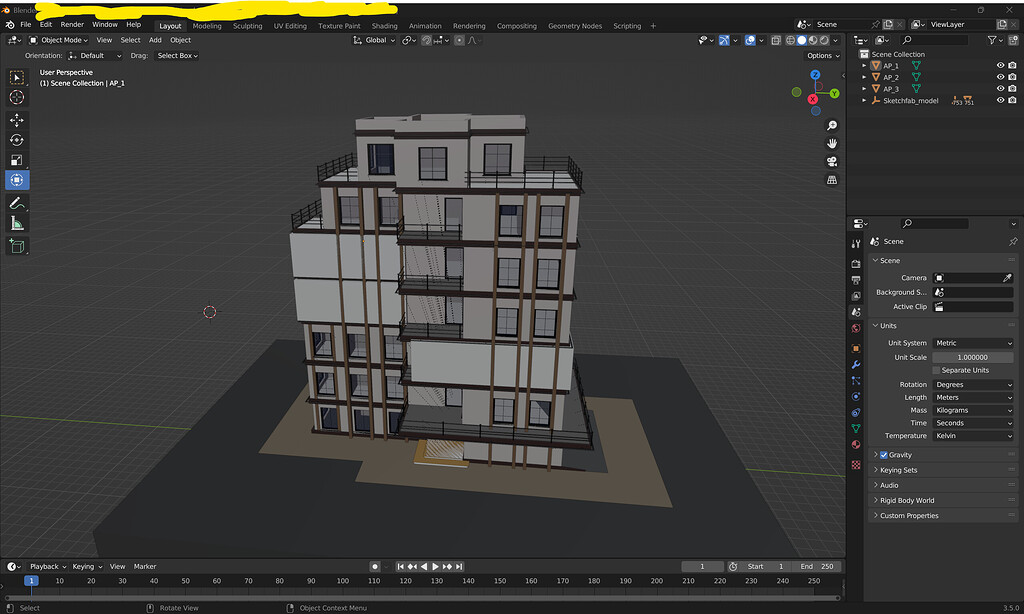Open the Object Mode dropdown
This screenshot has height=614, width=1024.
(59, 40)
